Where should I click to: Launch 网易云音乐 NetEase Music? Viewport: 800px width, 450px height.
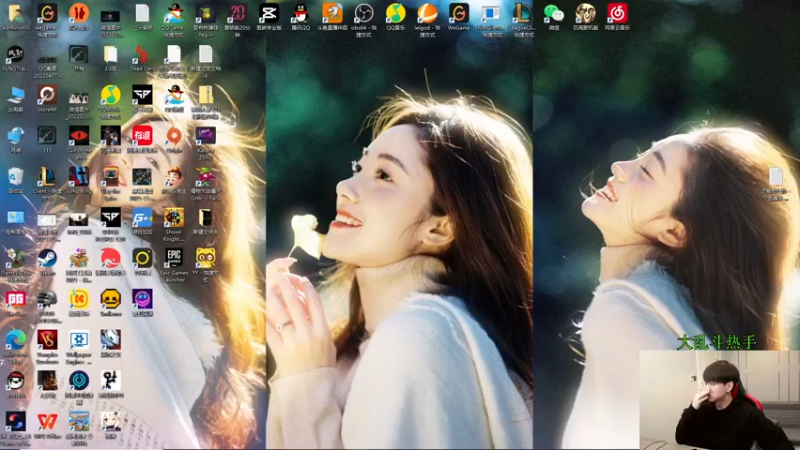(x=617, y=13)
